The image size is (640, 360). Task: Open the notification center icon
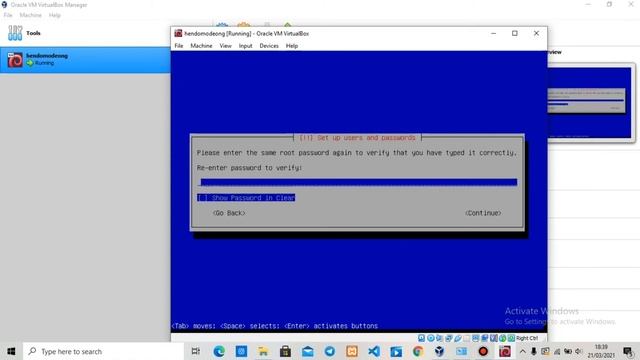click(628, 351)
